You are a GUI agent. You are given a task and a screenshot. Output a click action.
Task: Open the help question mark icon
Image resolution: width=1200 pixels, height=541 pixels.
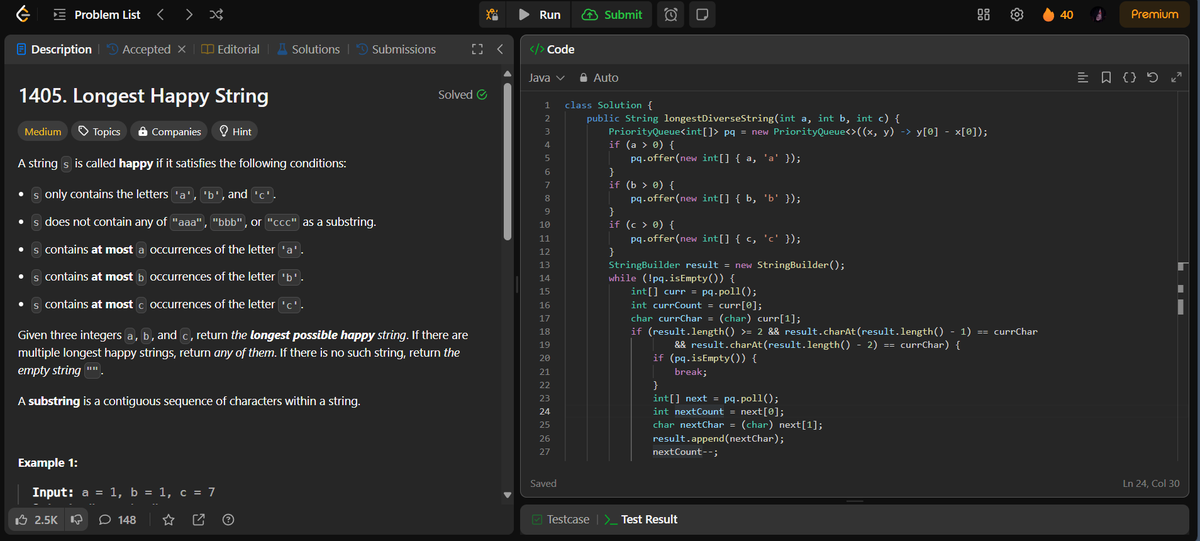click(x=228, y=519)
